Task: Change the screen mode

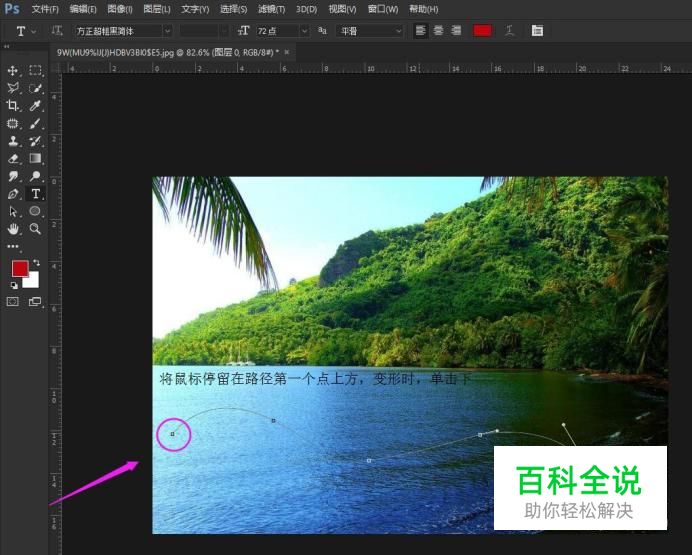Action: tap(35, 302)
